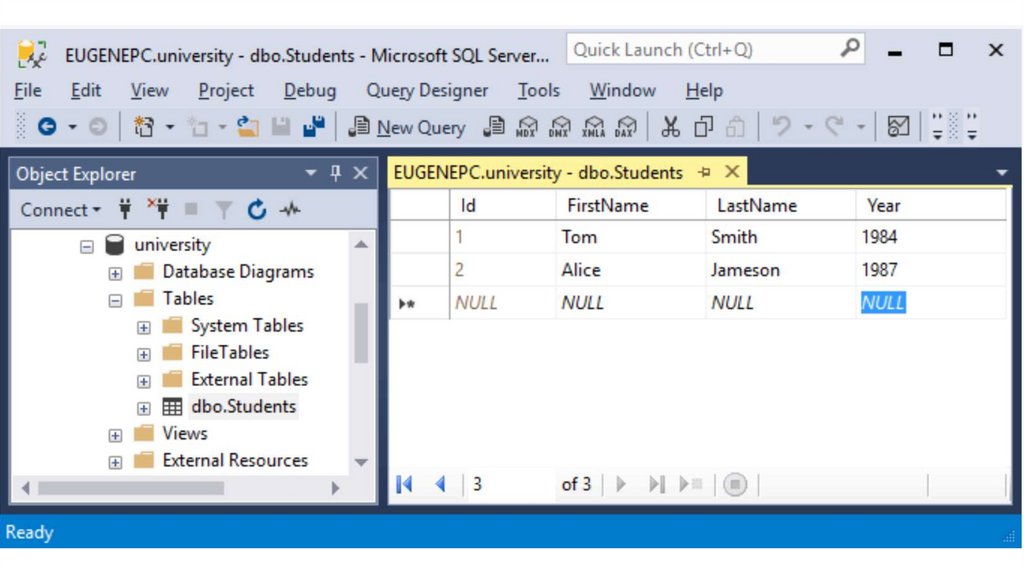
Task: Open the File menu
Action: pos(27,90)
